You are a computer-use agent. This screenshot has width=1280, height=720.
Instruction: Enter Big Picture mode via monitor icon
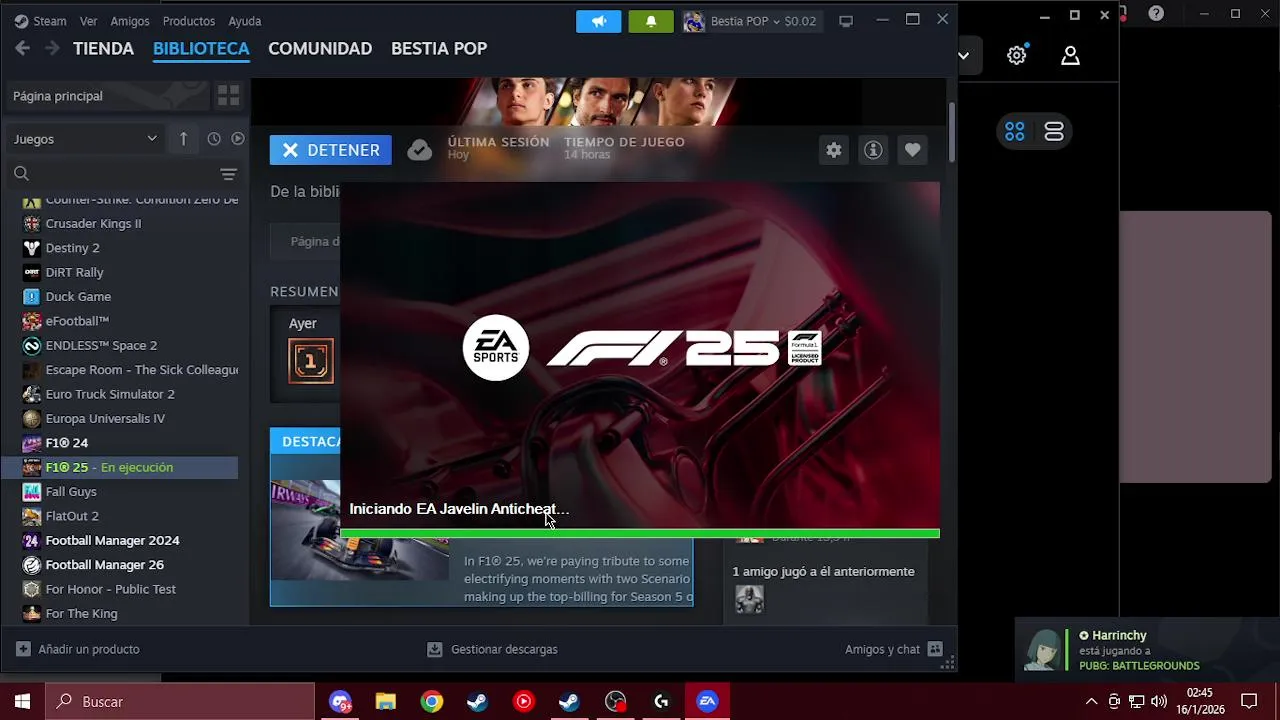tap(846, 21)
